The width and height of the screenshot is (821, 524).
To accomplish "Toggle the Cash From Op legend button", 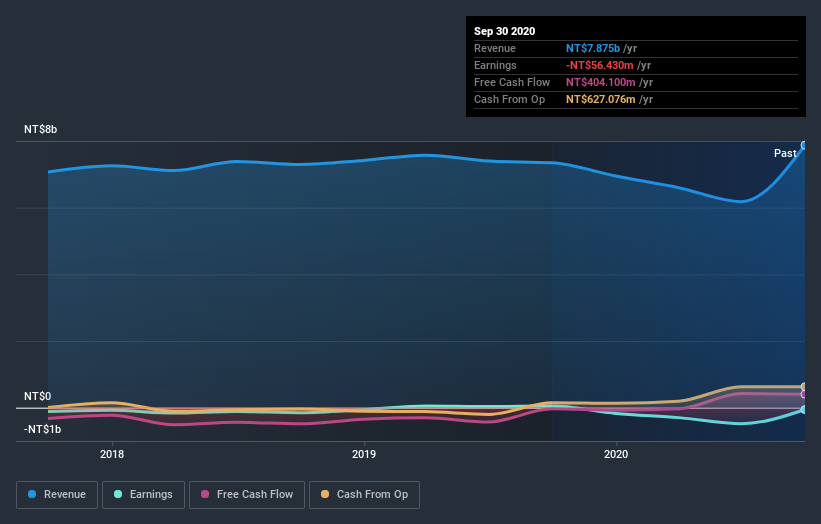I will coord(364,495).
